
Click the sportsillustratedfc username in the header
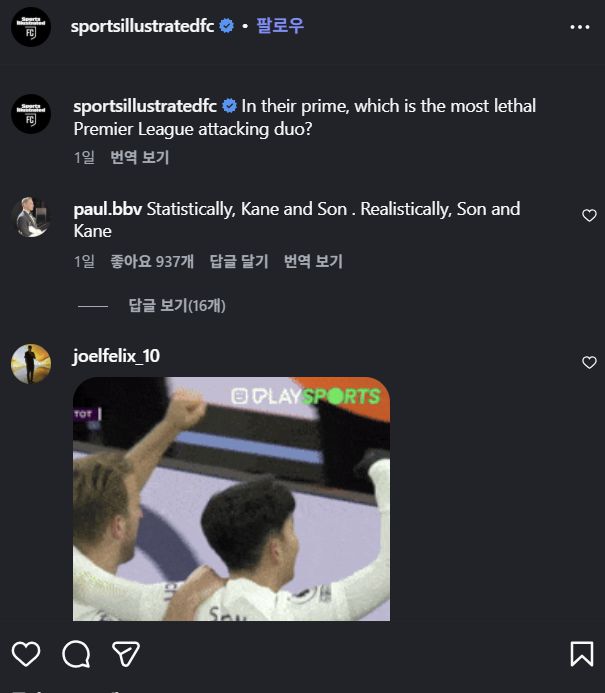tap(143, 27)
